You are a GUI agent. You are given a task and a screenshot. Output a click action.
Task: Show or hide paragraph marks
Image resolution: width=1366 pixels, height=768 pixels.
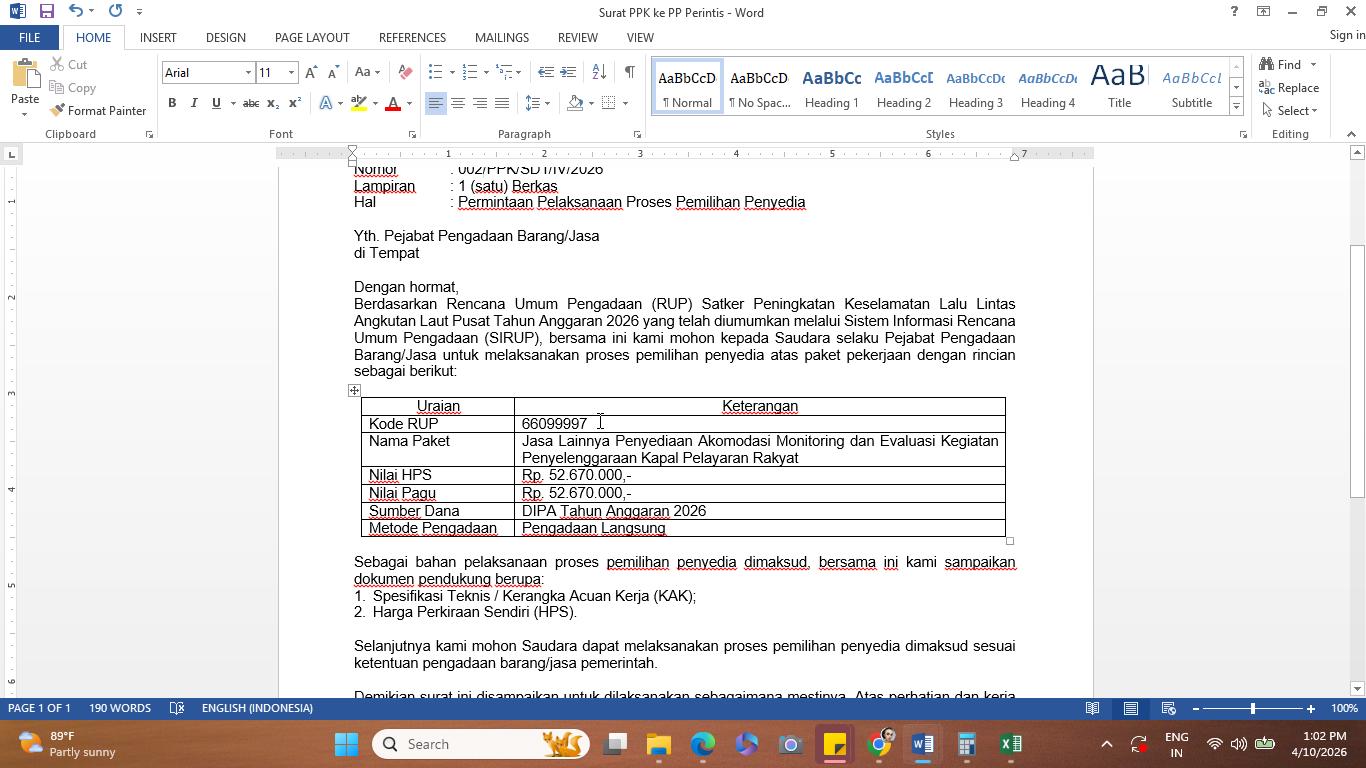point(629,72)
